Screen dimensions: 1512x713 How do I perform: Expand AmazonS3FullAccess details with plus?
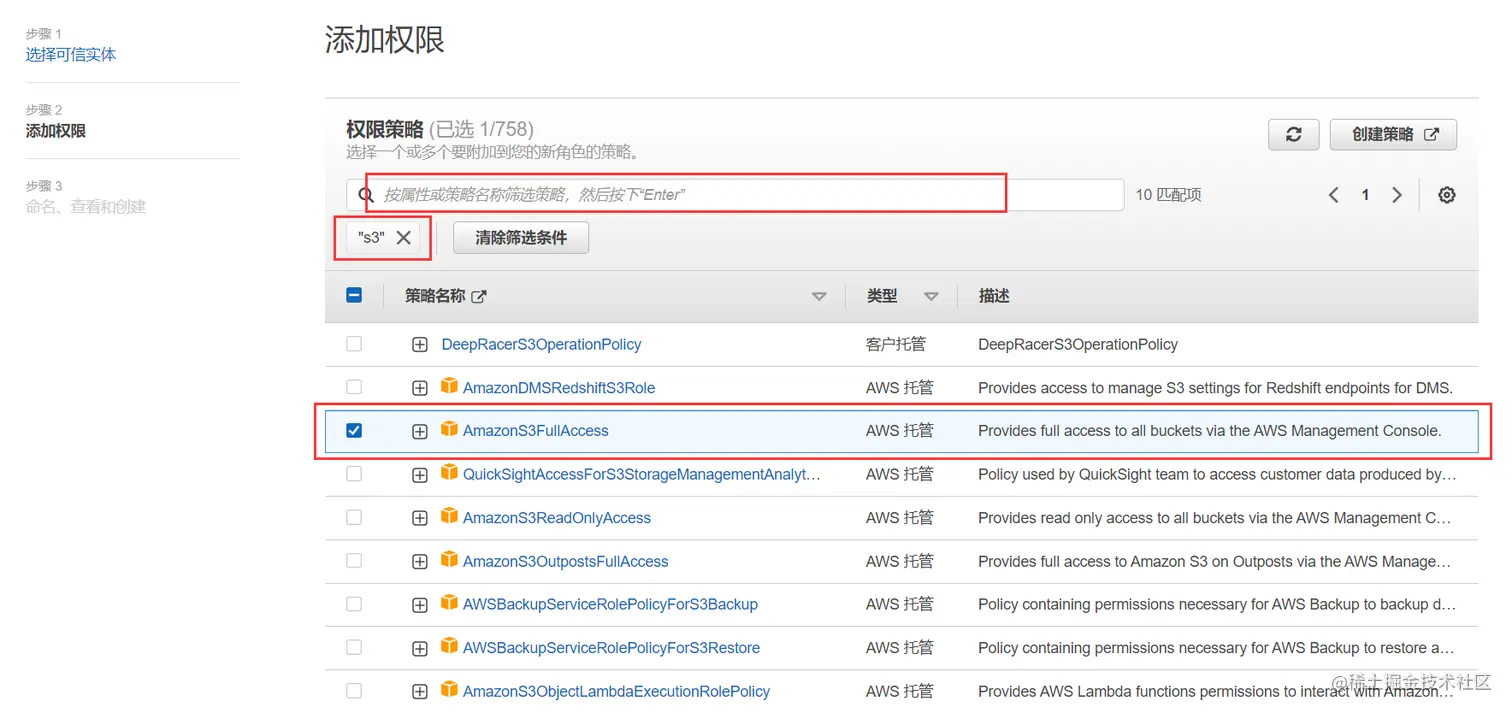(x=420, y=432)
